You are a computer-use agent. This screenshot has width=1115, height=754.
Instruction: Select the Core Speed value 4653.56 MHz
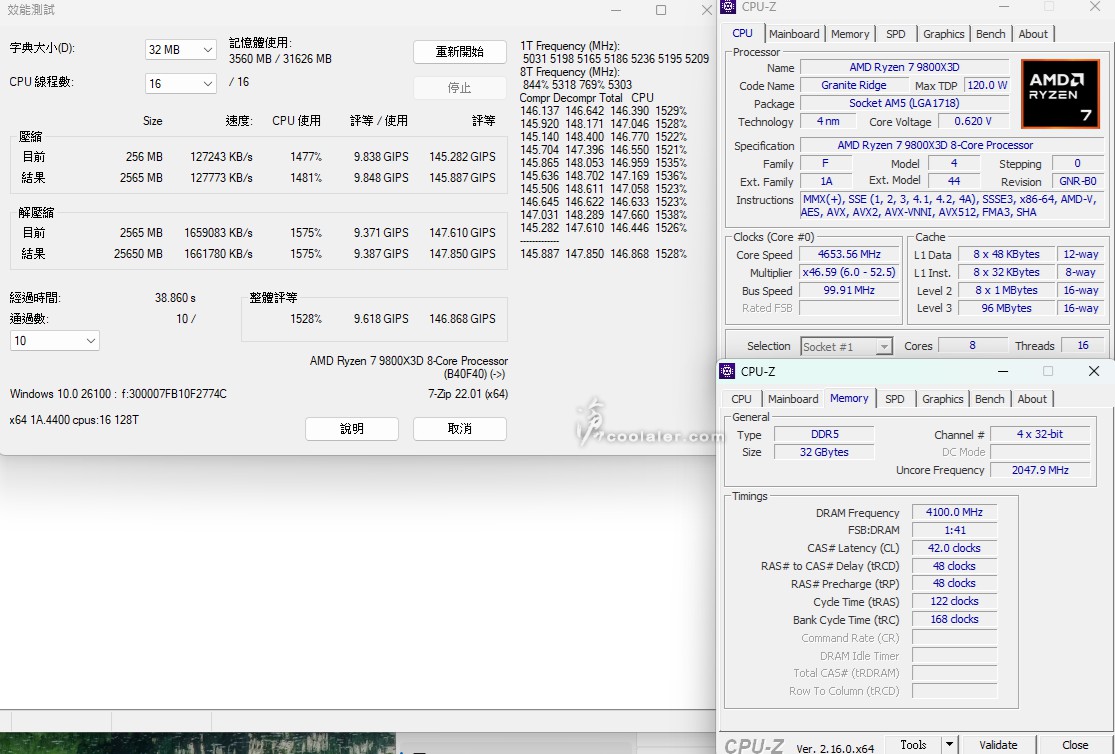click(849, 255)
